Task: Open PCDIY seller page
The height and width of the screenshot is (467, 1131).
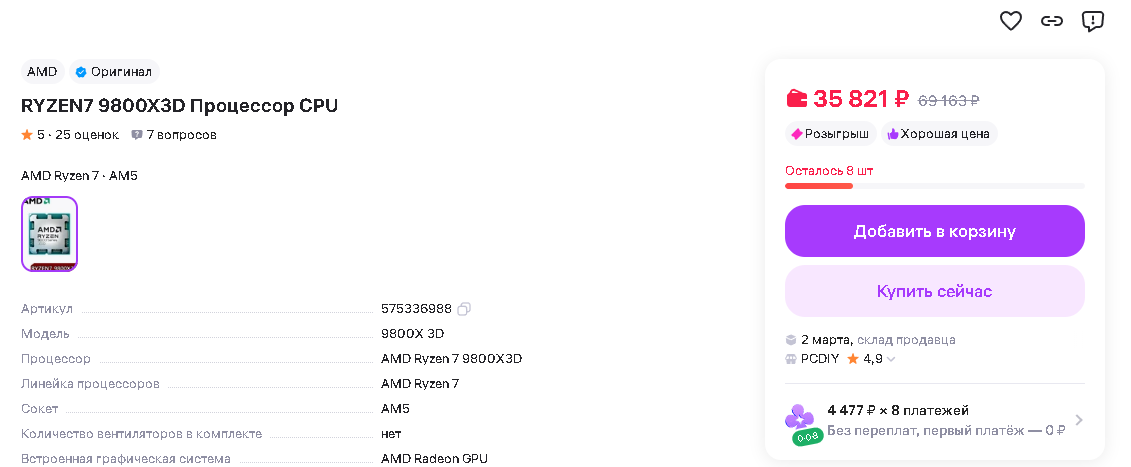Action: point(819,359)
